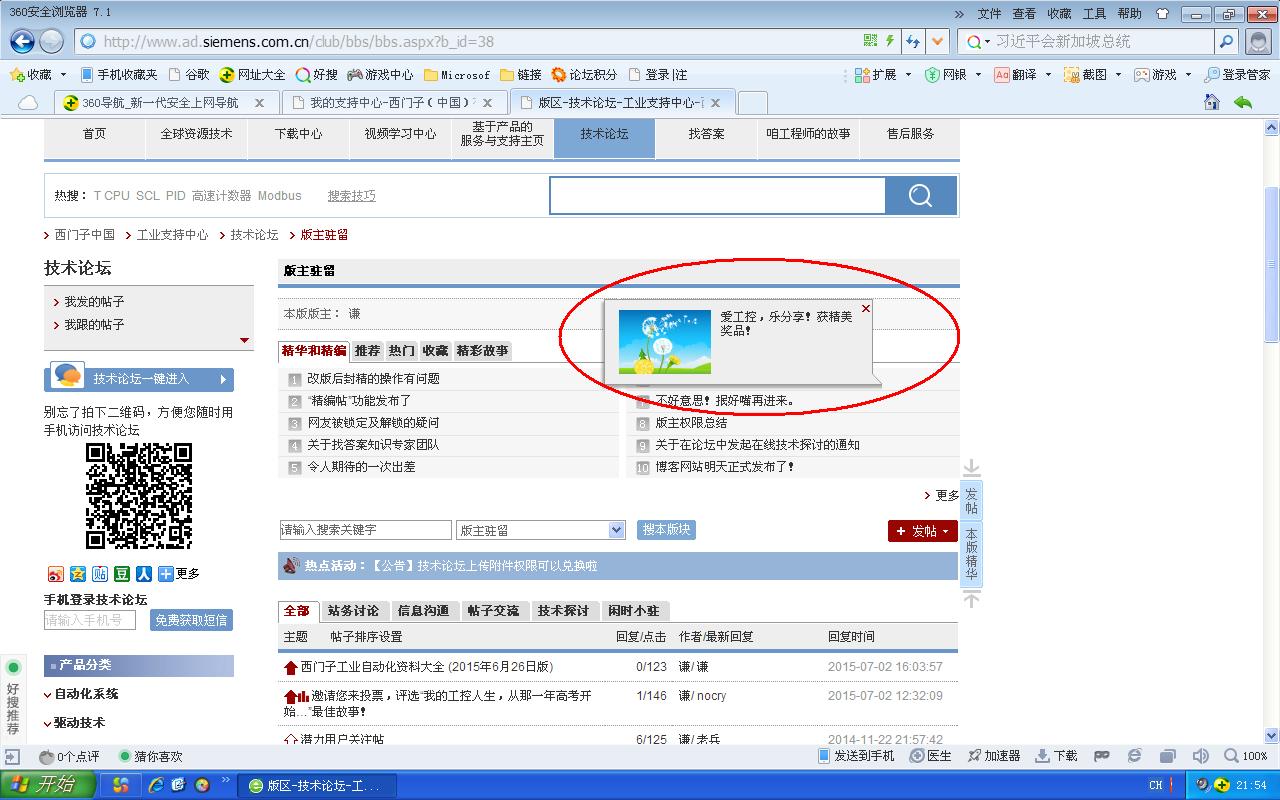This screenshot has height=800, width=1280.
Task: Click the 更多 share plus icon
Action: coord(166,574)
